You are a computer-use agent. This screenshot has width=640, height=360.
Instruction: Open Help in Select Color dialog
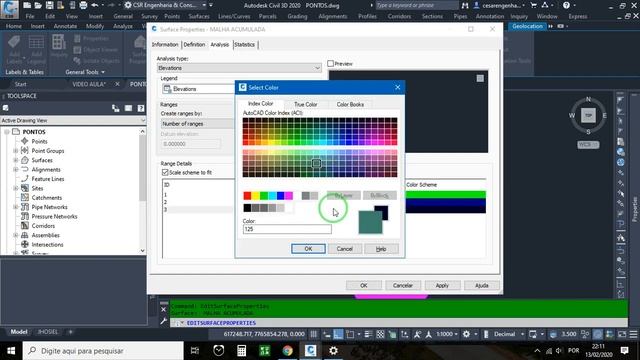click(381, 249)
